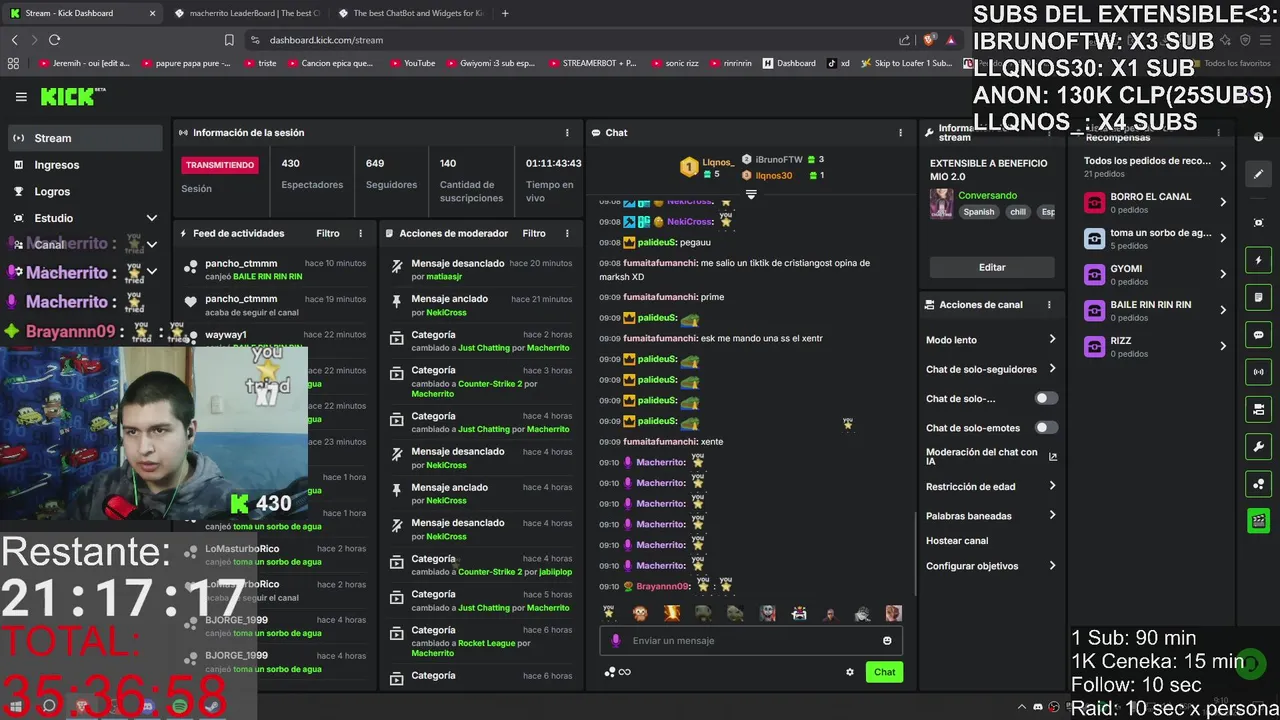Reload the page with browser refresh button
Image resolution: width=1280 pixels, height=720 pixels.
(54, 40)
